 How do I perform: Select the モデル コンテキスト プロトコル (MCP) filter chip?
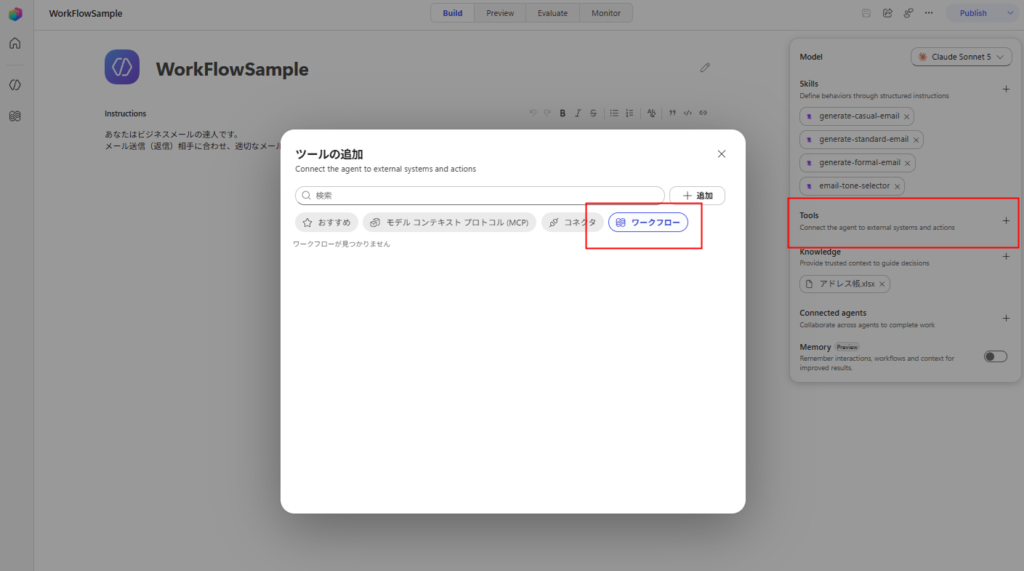(449, 222)
